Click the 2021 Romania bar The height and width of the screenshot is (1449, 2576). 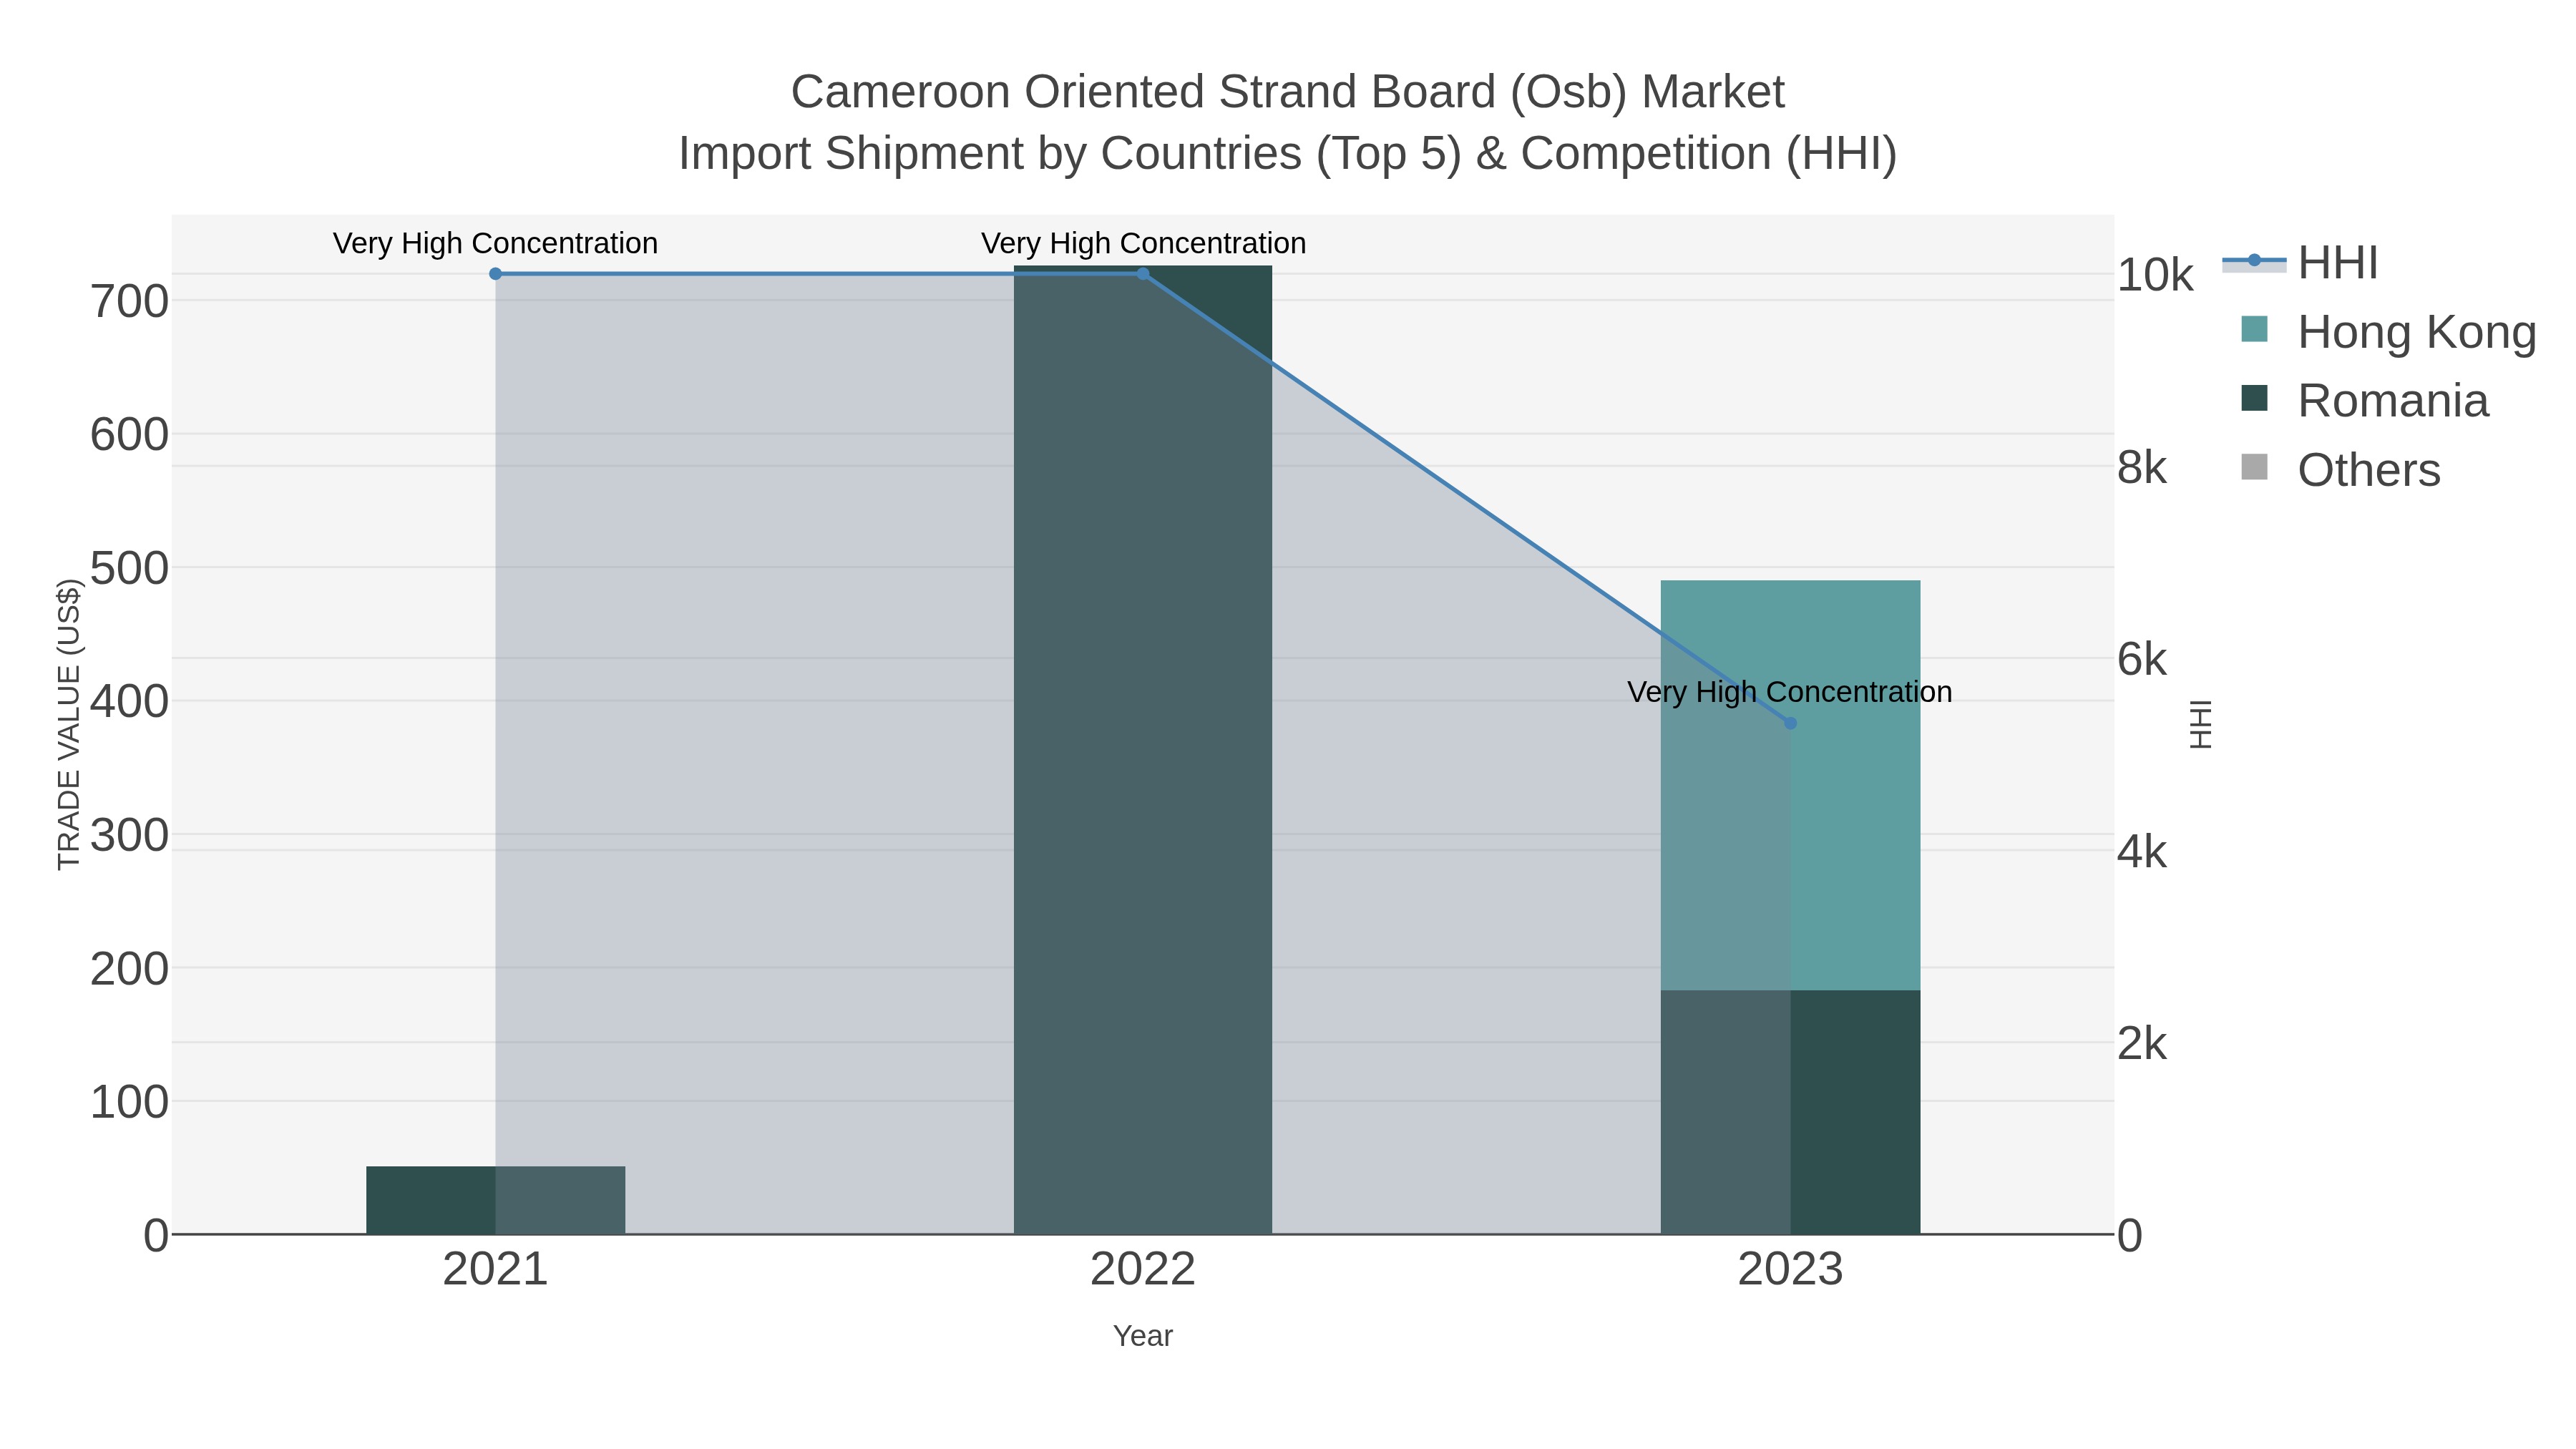[x=495, y=1200]
